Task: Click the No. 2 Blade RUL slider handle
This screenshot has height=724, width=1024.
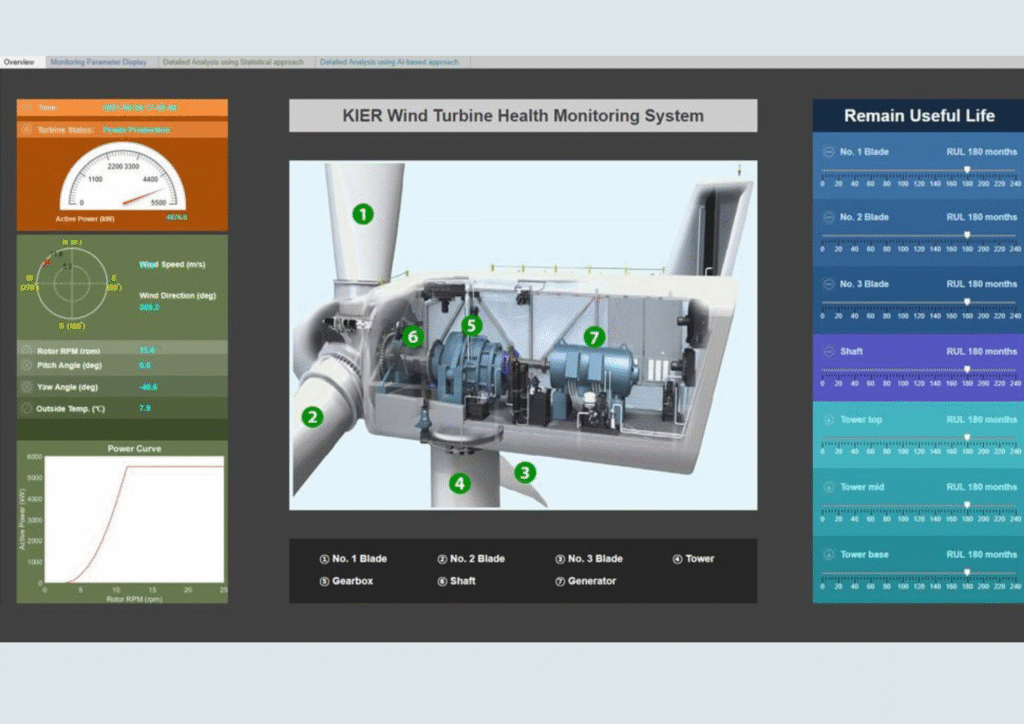Action: pos(967,234)
